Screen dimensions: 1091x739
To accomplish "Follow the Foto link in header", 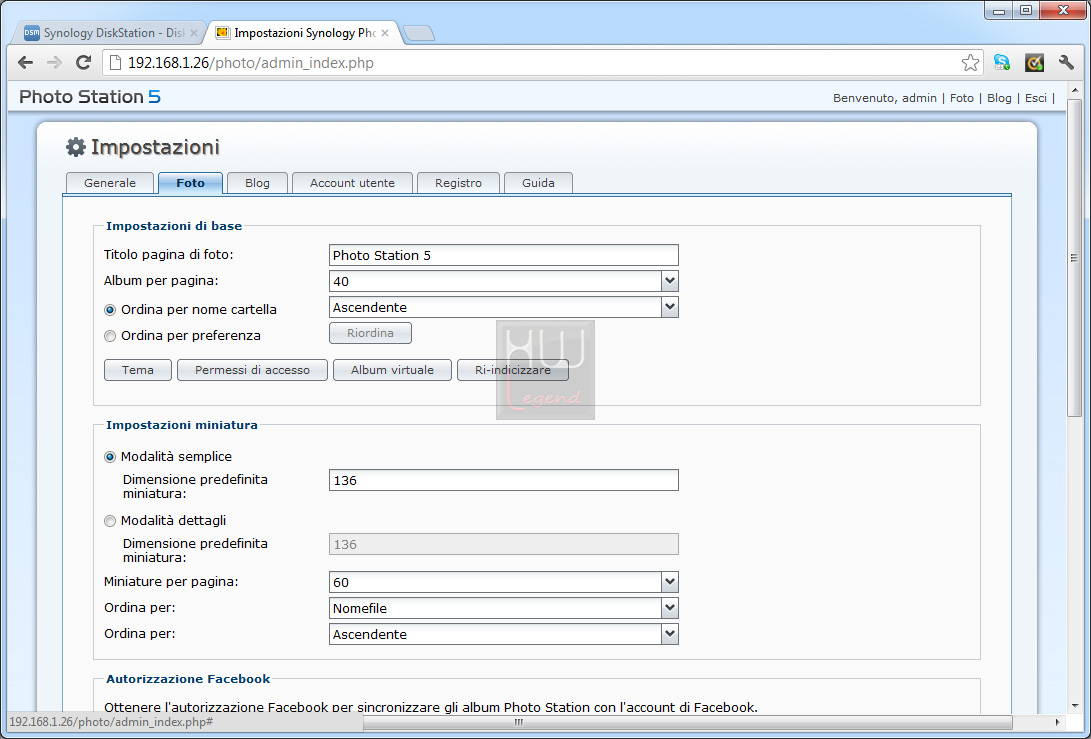I will (962, 98).
